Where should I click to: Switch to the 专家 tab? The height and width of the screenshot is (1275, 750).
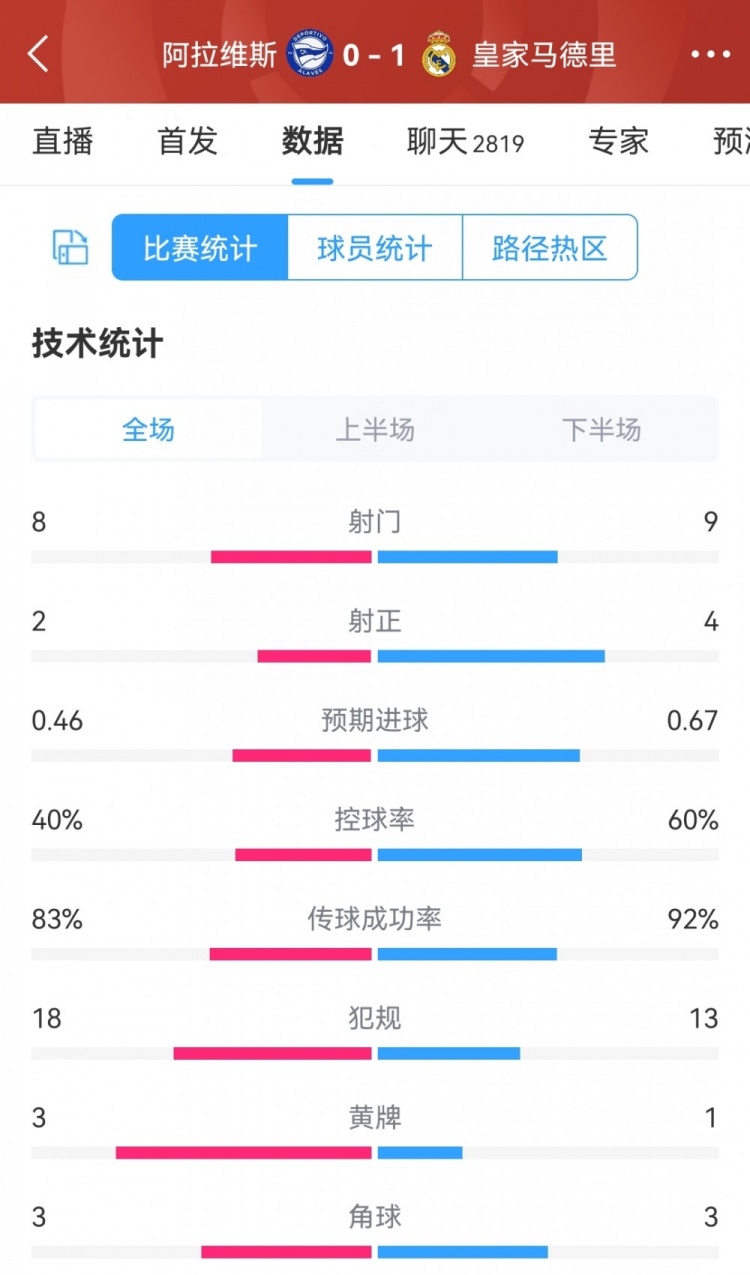617,143
